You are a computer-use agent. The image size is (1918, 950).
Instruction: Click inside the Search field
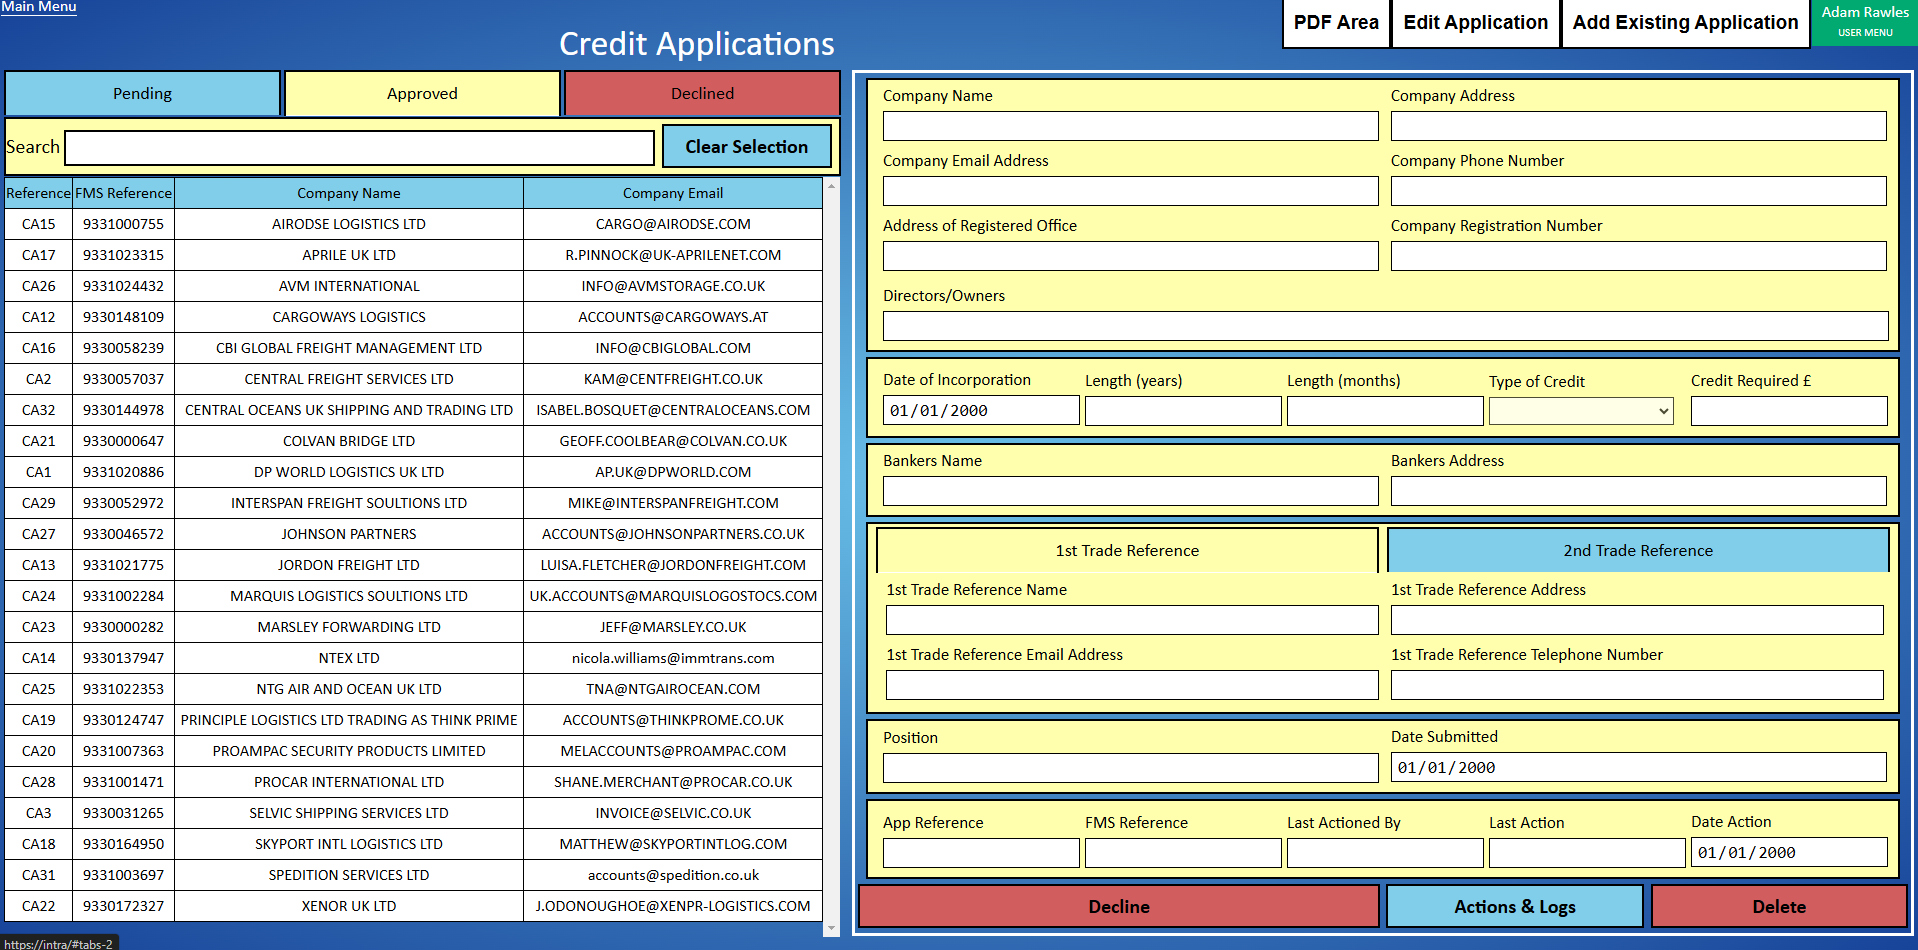click(x=358, y=147)
